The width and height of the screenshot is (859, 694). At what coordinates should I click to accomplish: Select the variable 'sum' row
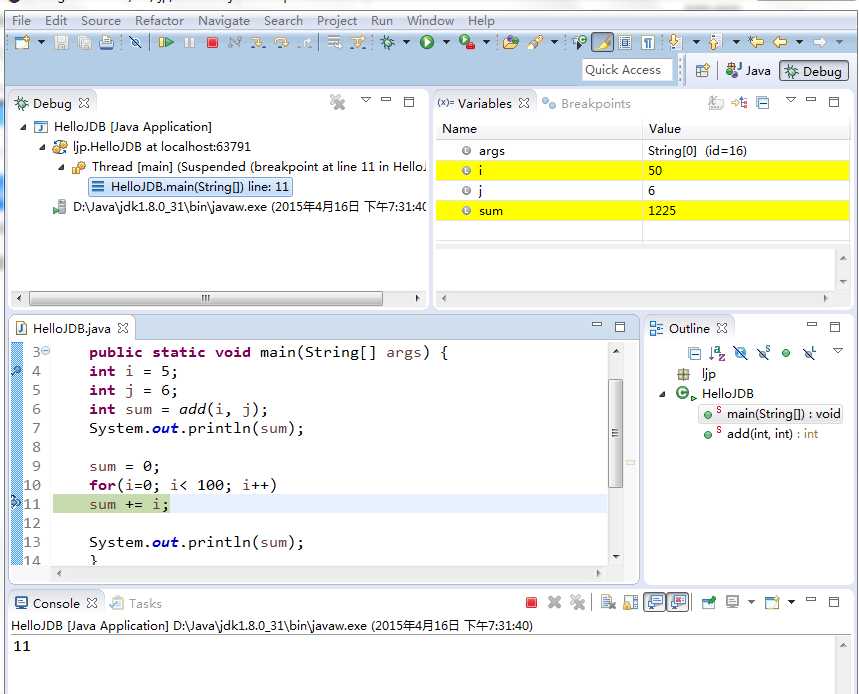coord(642,211)
